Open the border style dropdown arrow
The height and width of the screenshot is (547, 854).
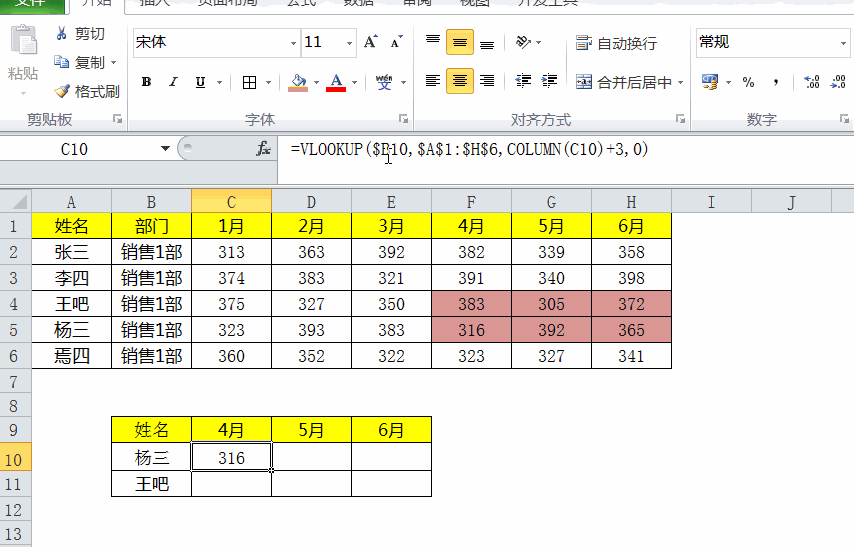[269, 83]
